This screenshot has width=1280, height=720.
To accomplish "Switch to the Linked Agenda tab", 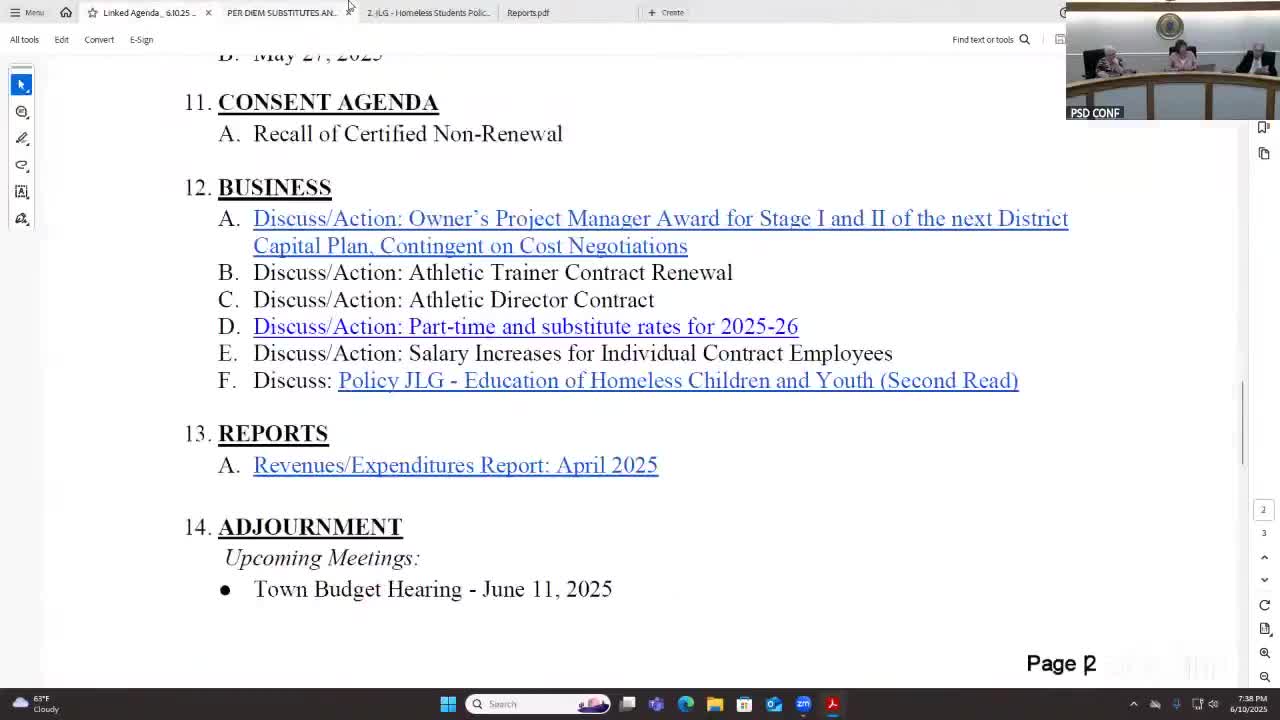I will (x=150, y=13).
